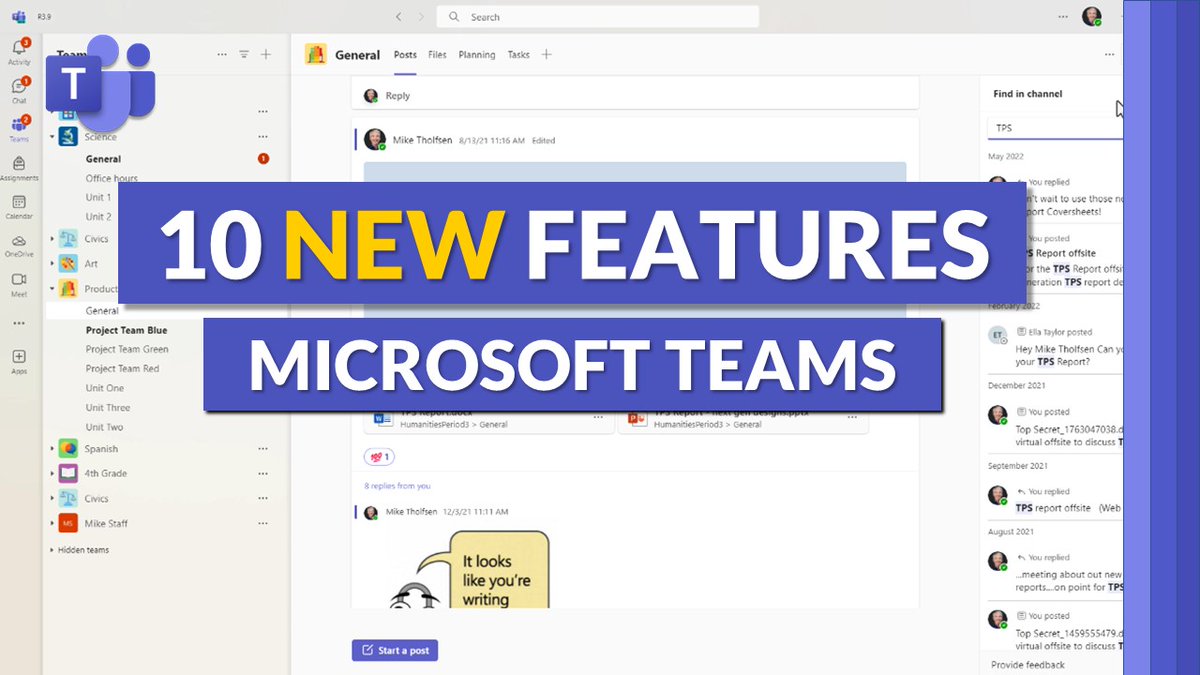Open the Apps store icon
Screen dimensions: 1200x675
tap(19, 361)
